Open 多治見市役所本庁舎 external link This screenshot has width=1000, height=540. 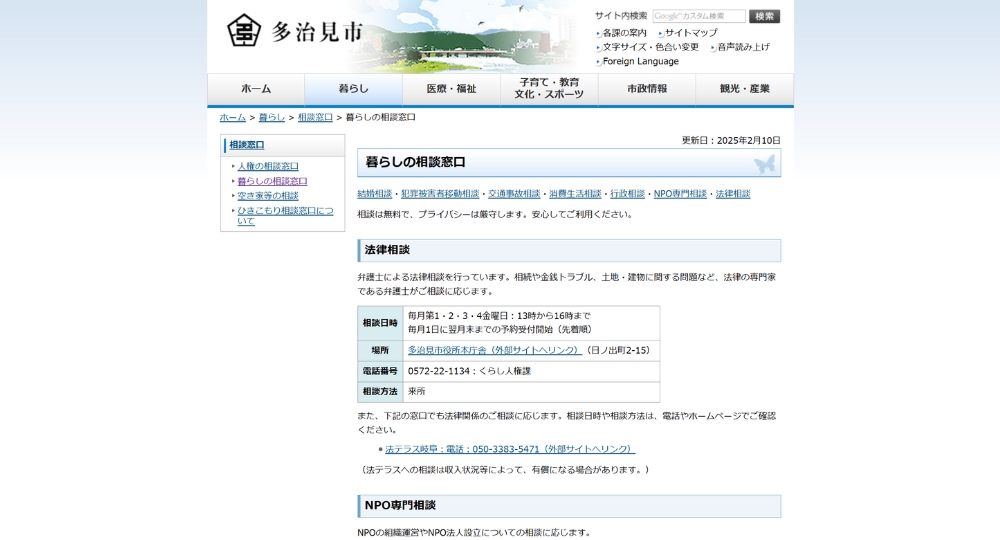click(x=495, y=351)
